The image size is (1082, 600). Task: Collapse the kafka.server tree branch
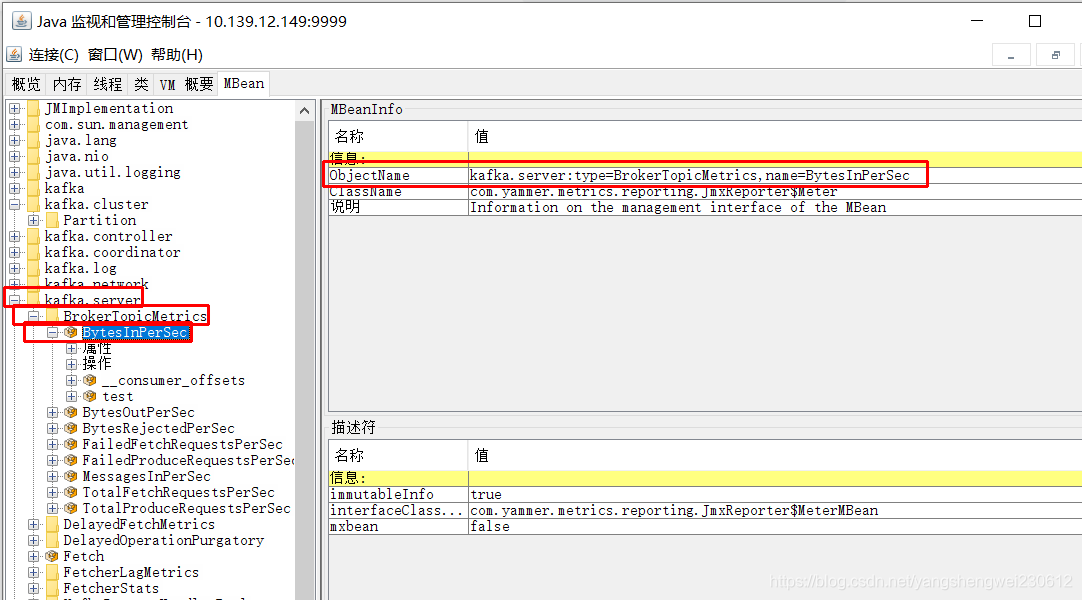click(16, 300)
